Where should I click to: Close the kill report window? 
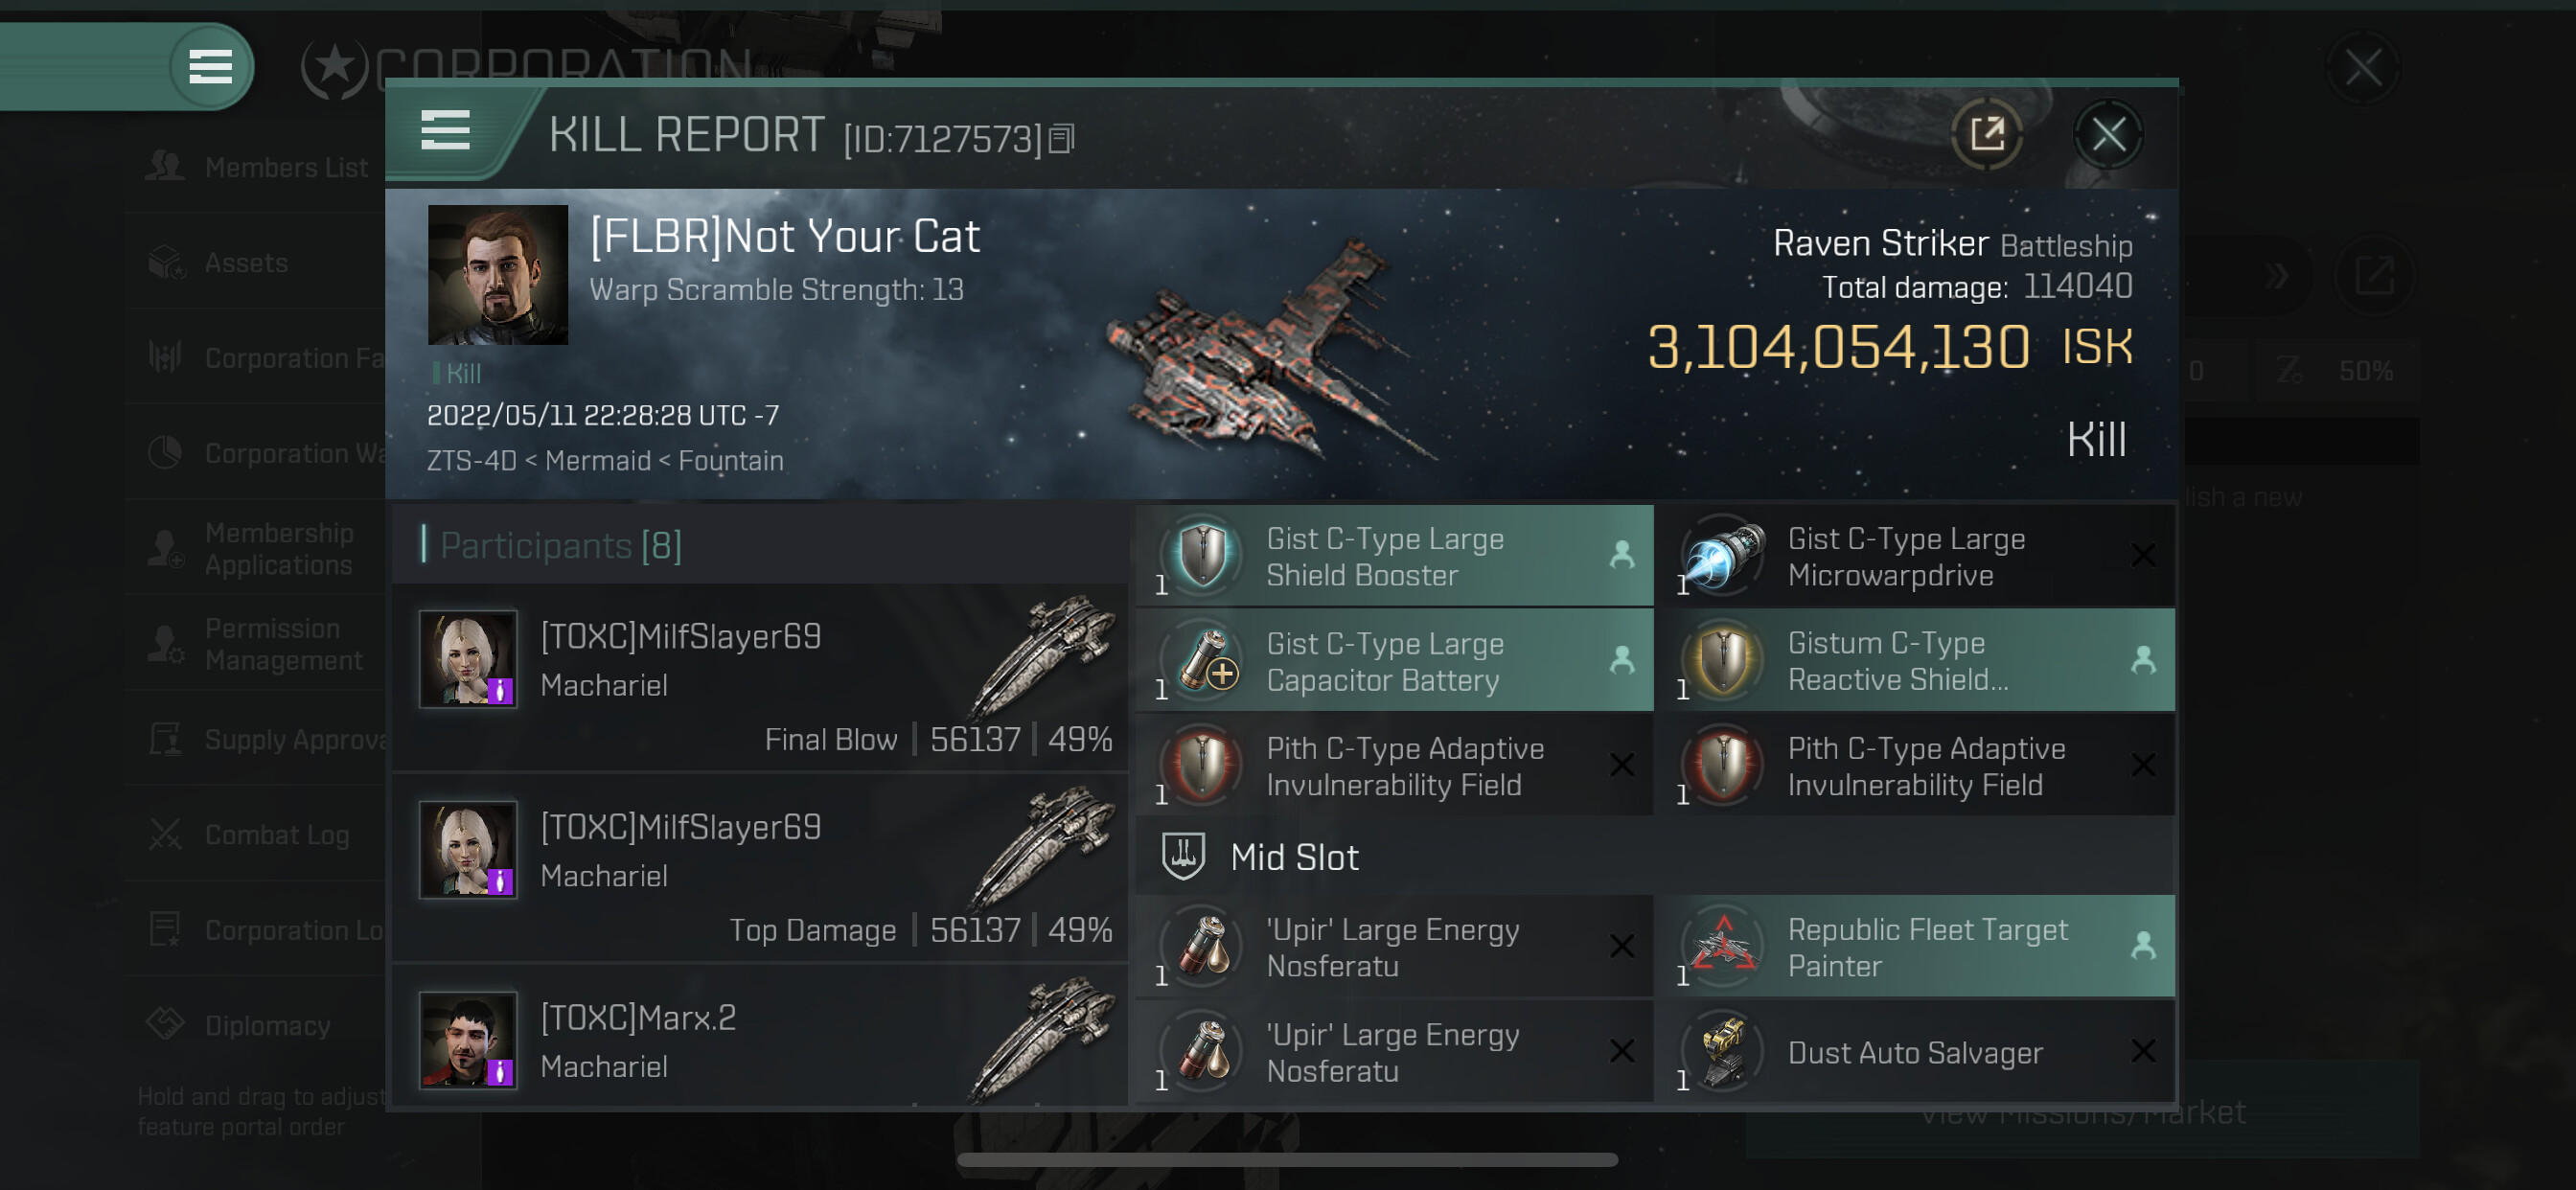[x=2108, y=134]
